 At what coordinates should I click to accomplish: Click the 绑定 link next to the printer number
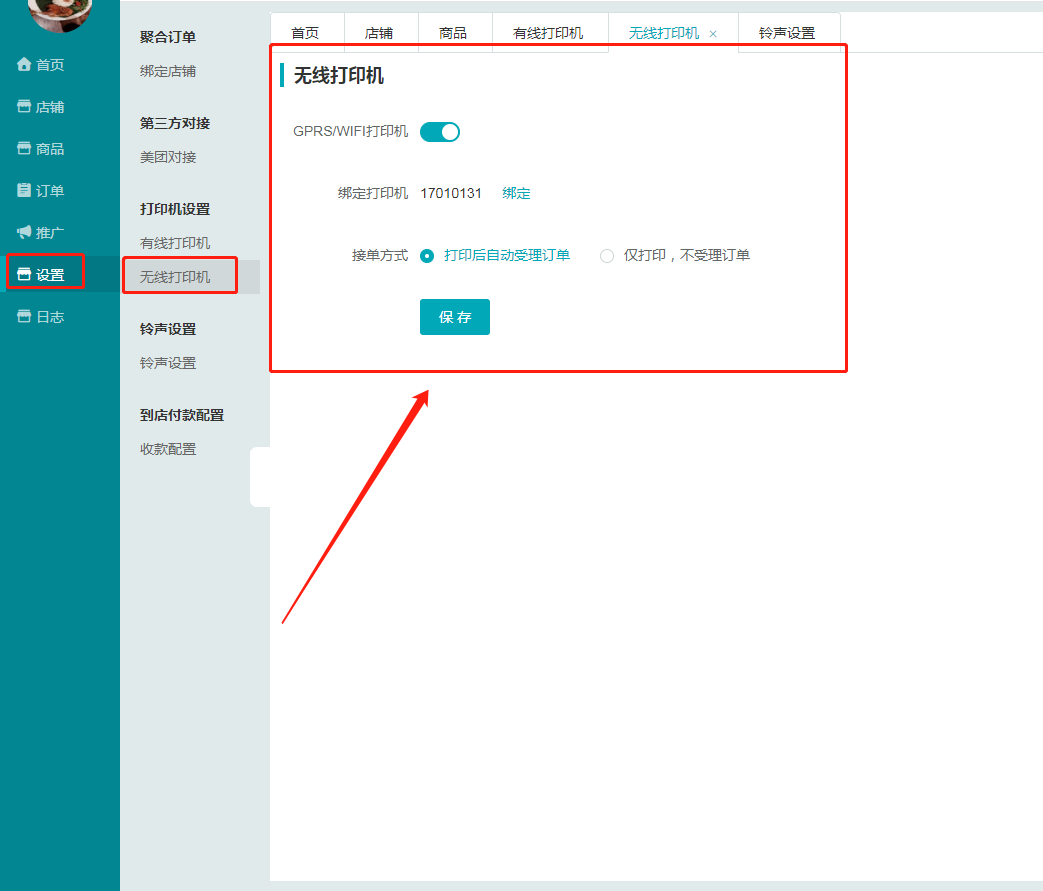pos(516,193)
